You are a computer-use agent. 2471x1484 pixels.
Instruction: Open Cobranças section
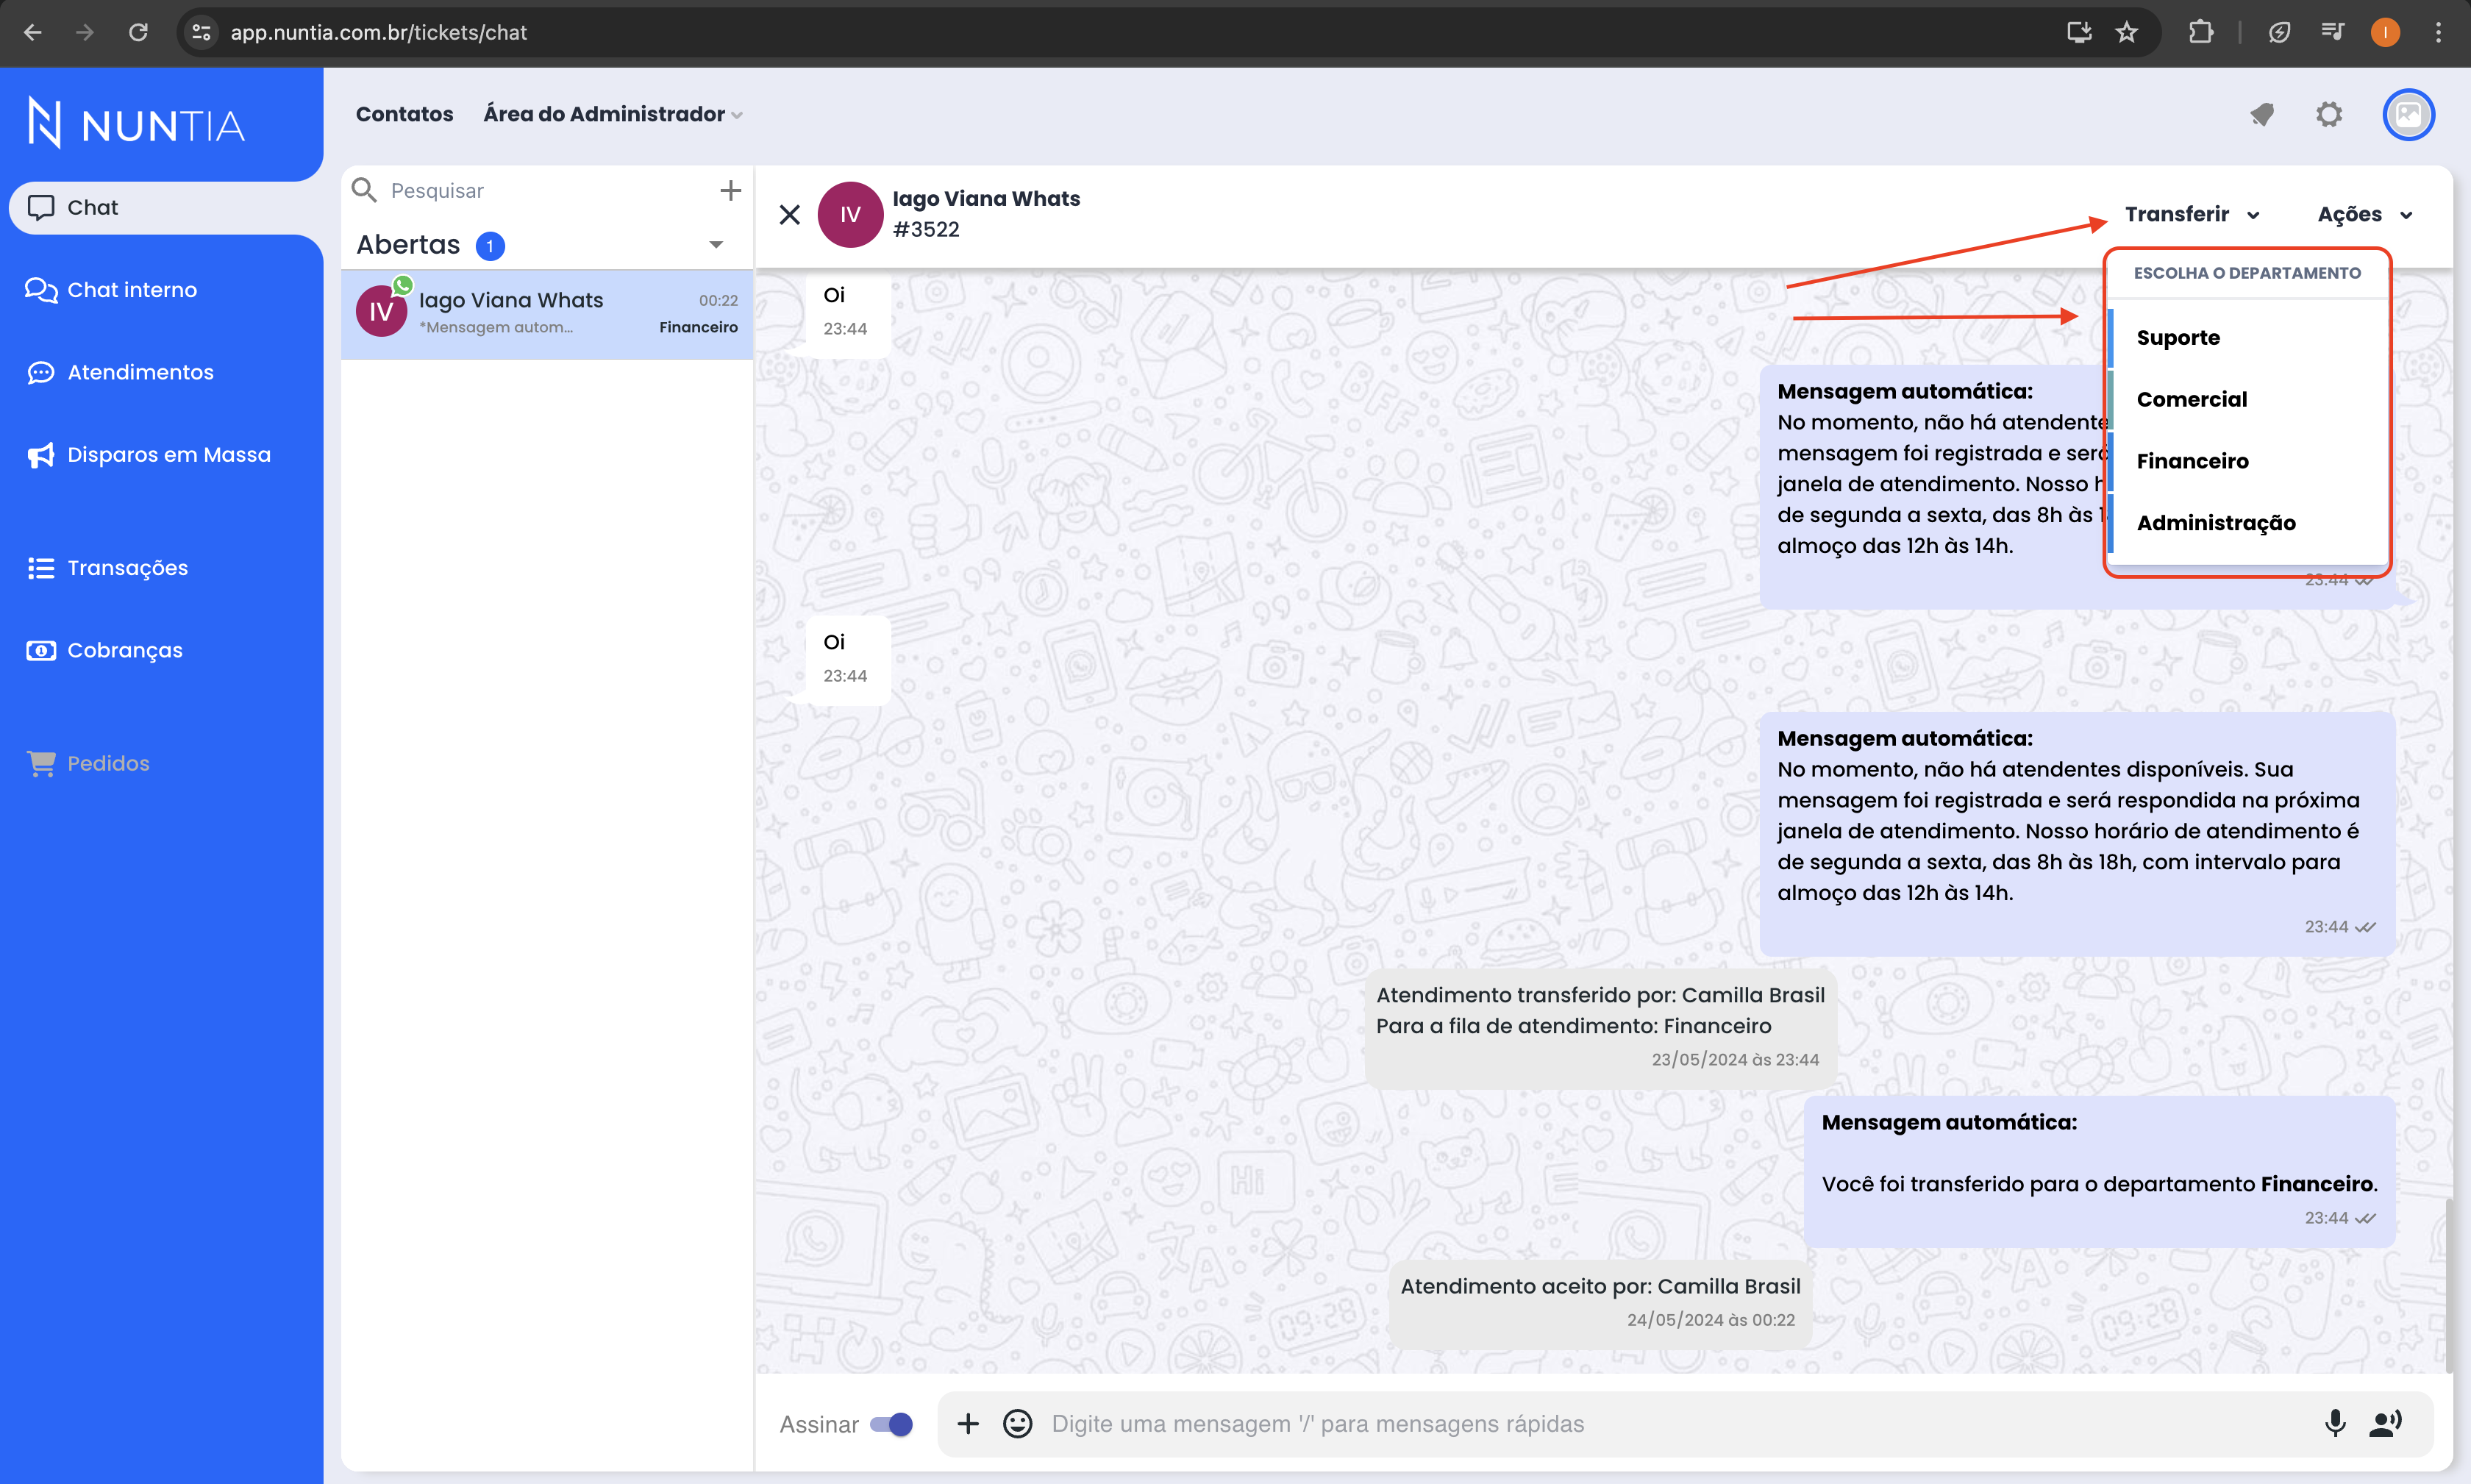coord(124,649)
